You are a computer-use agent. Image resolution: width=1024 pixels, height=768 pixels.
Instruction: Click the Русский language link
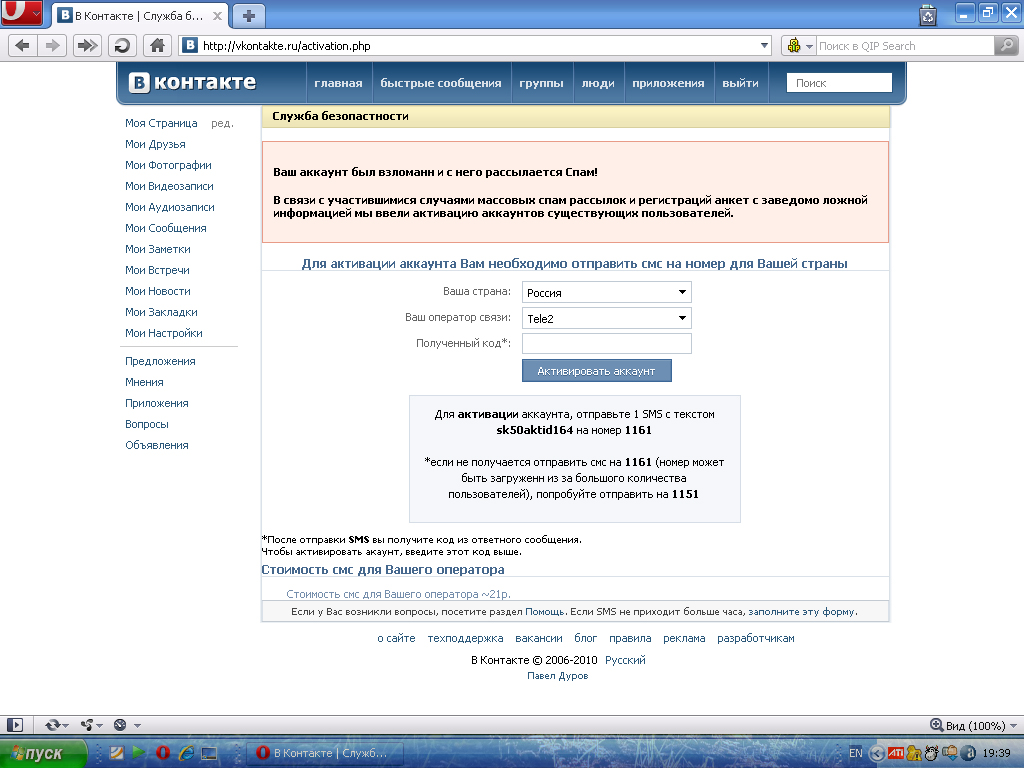click(x=625, y=660)
